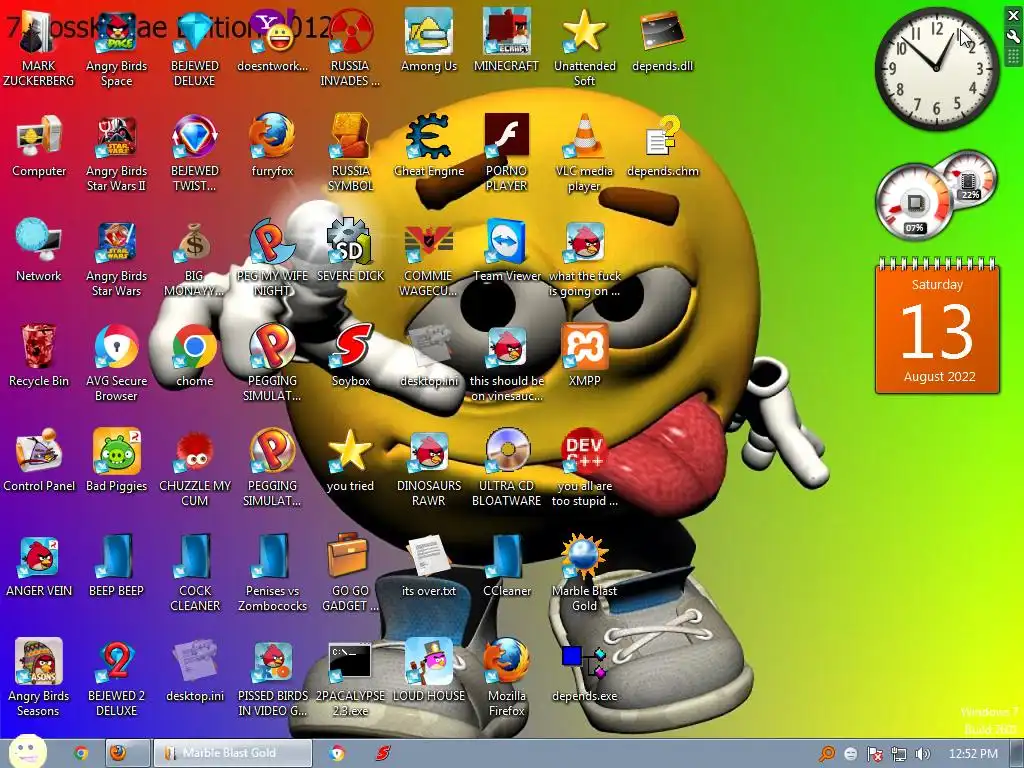Viewport: 1024px width, 768px height.
Task: Click the pinned Chrome taskbar icon
Action: coord(81,753)
